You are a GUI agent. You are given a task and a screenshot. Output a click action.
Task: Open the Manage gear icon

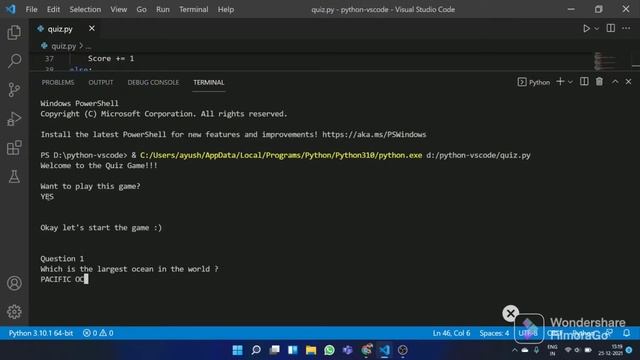click(14, 311)
